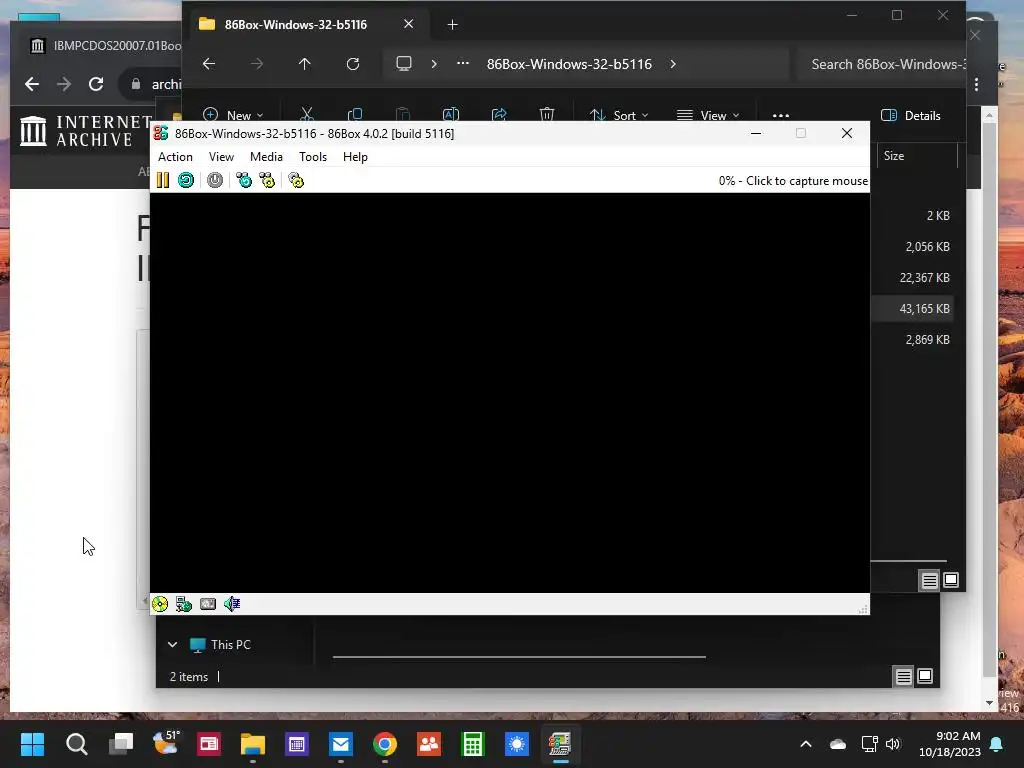Open the clock showing 9:02 AM
The height and width of the screenshot is (768, 1024).
[950, 744]
